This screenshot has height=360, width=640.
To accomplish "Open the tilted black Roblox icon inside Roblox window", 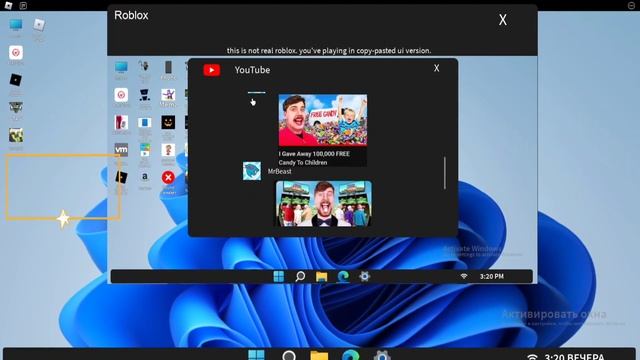I will pyautogui.click(x=121, y=177).
